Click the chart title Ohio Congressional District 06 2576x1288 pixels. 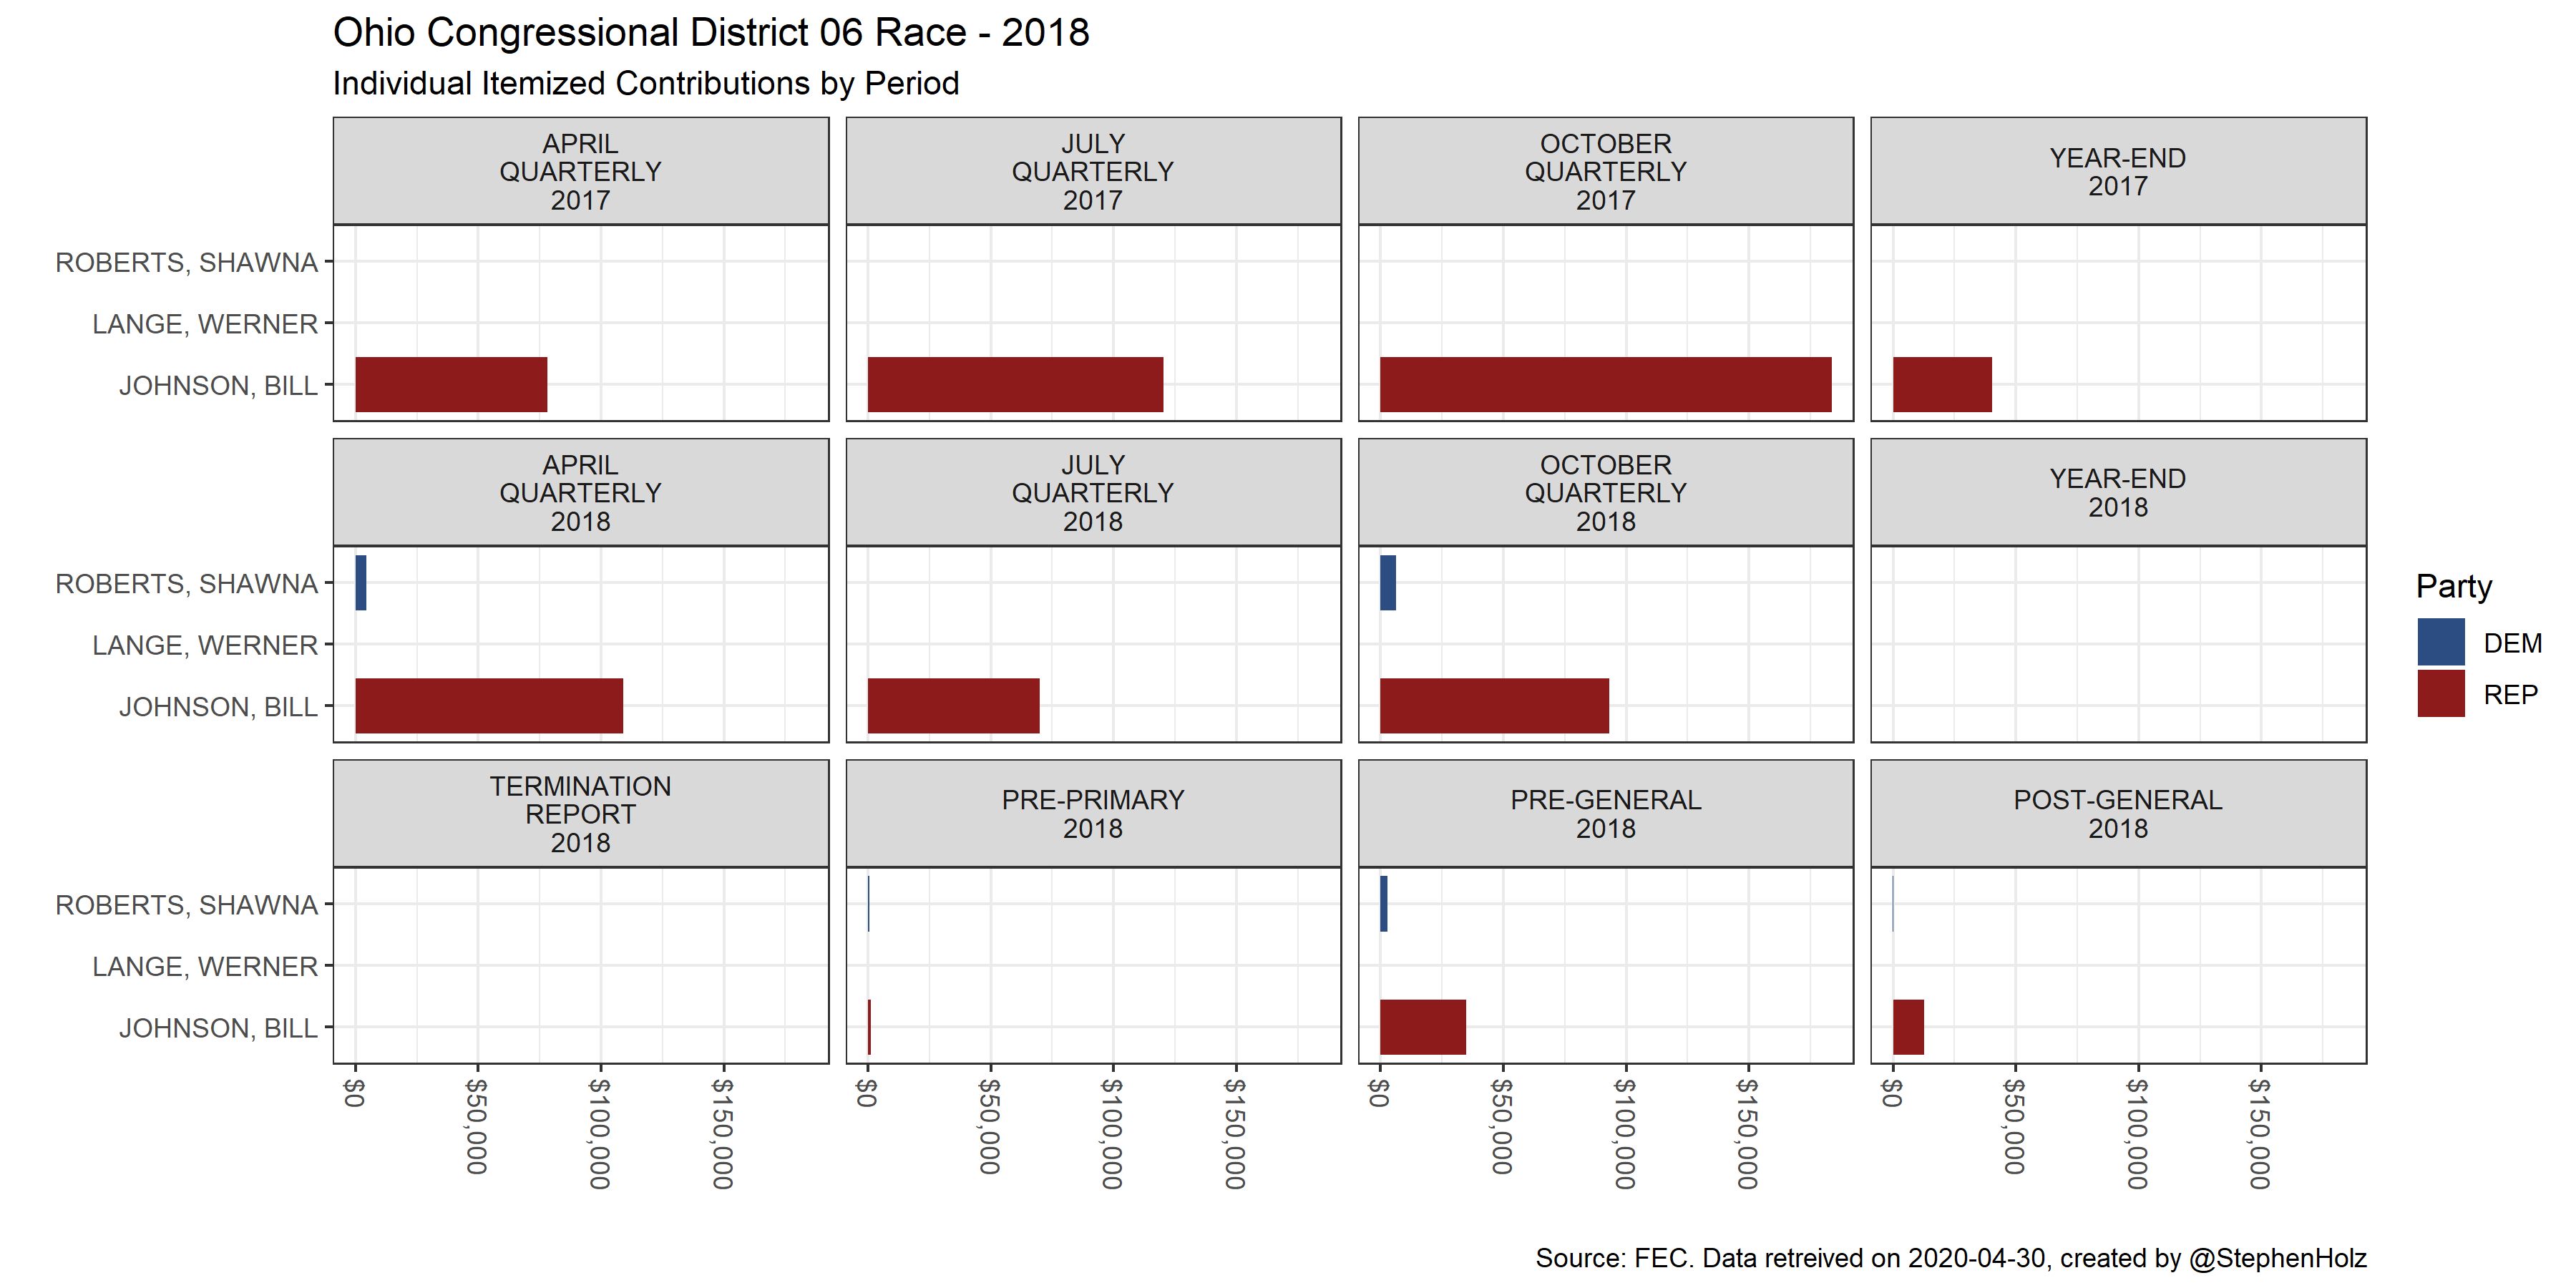point(710,33)
